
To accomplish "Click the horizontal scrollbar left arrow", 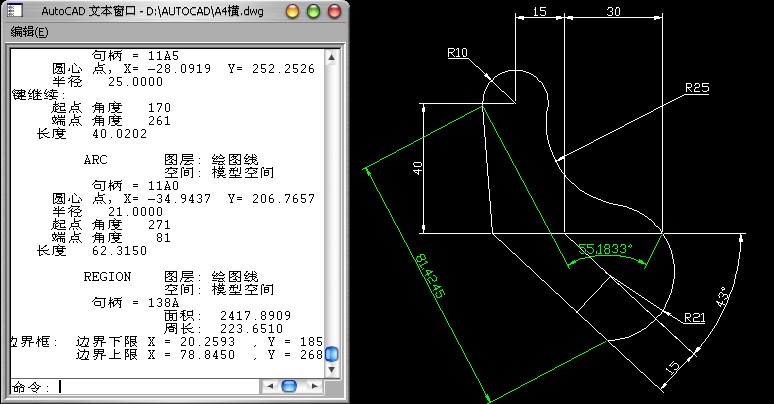I will [x=270, y=386].
